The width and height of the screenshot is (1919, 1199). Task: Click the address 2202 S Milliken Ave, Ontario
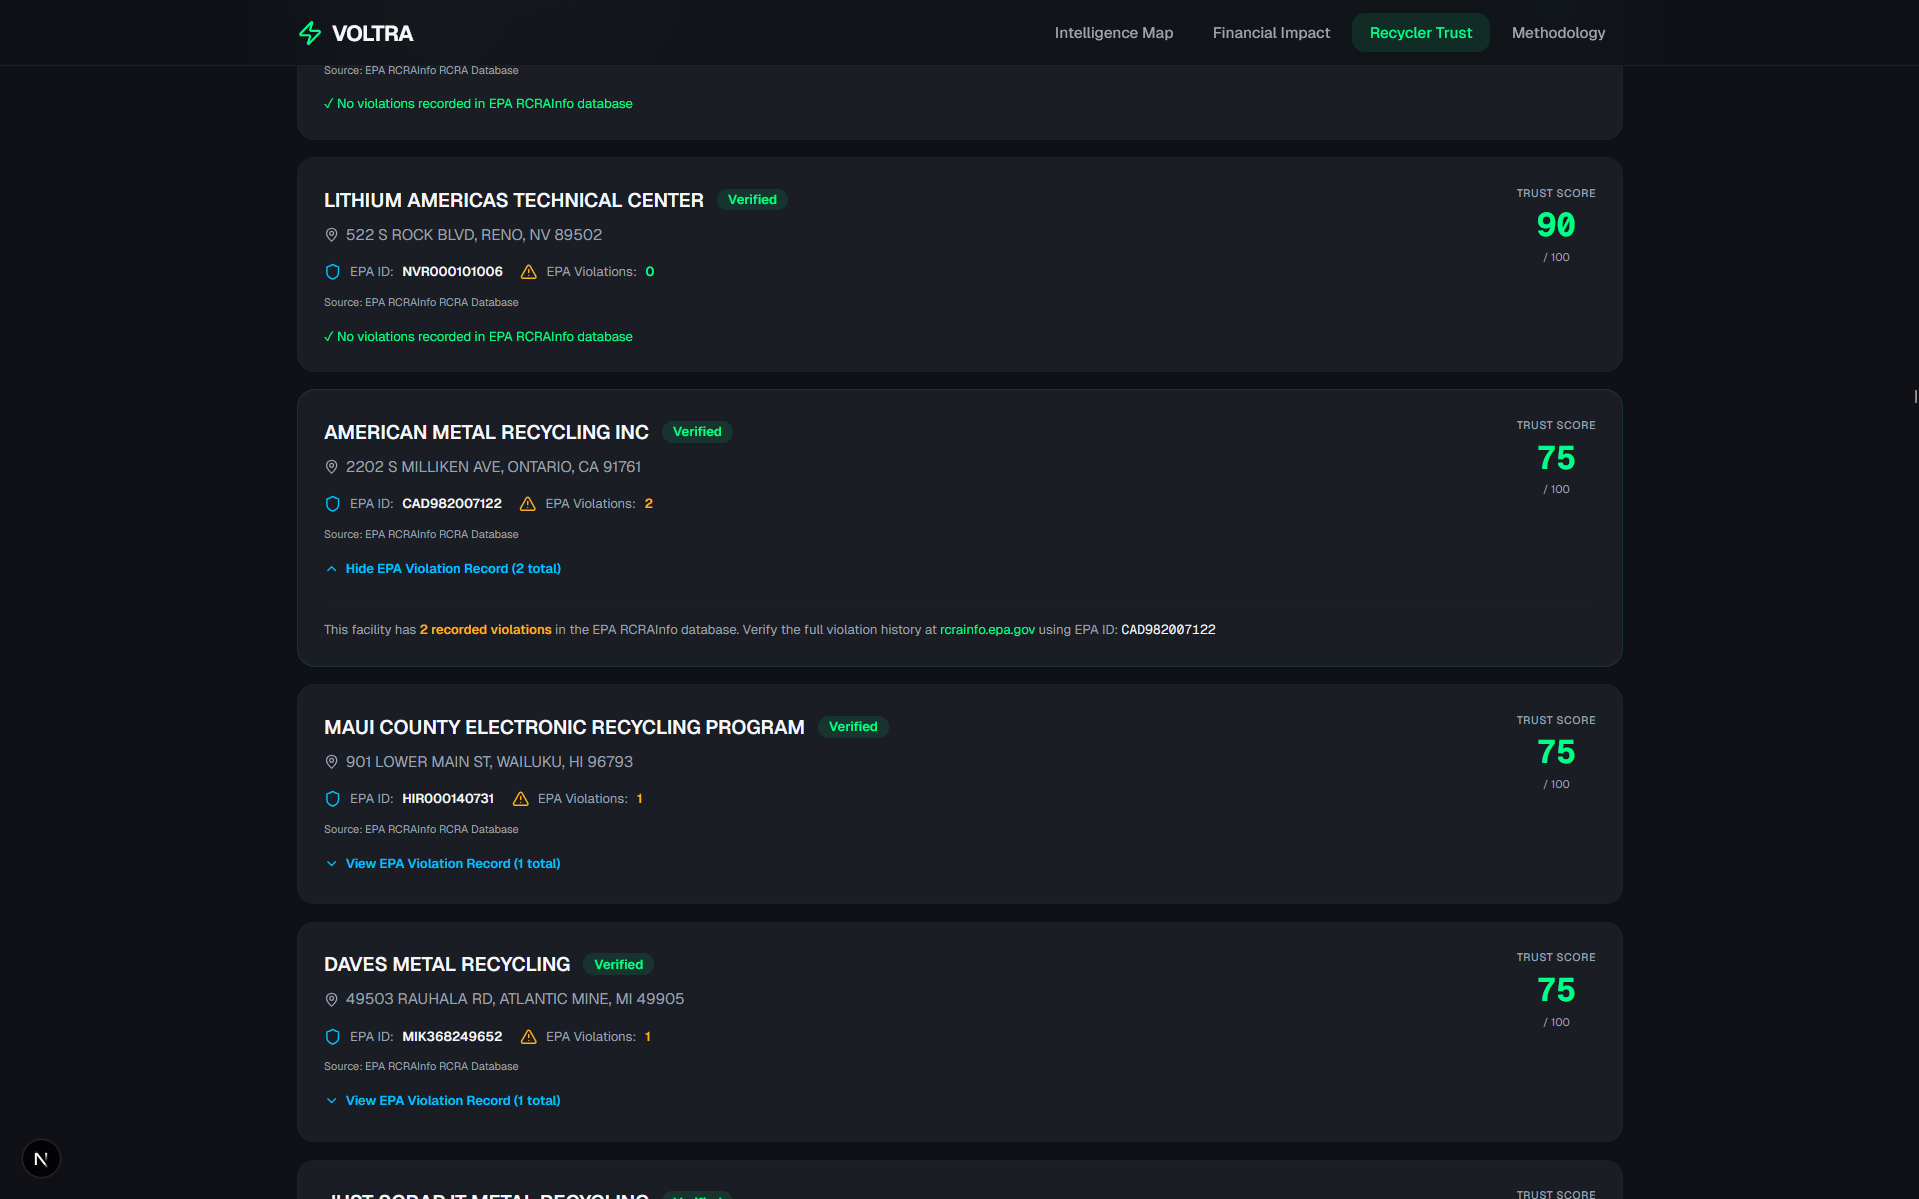pos(493,467)
